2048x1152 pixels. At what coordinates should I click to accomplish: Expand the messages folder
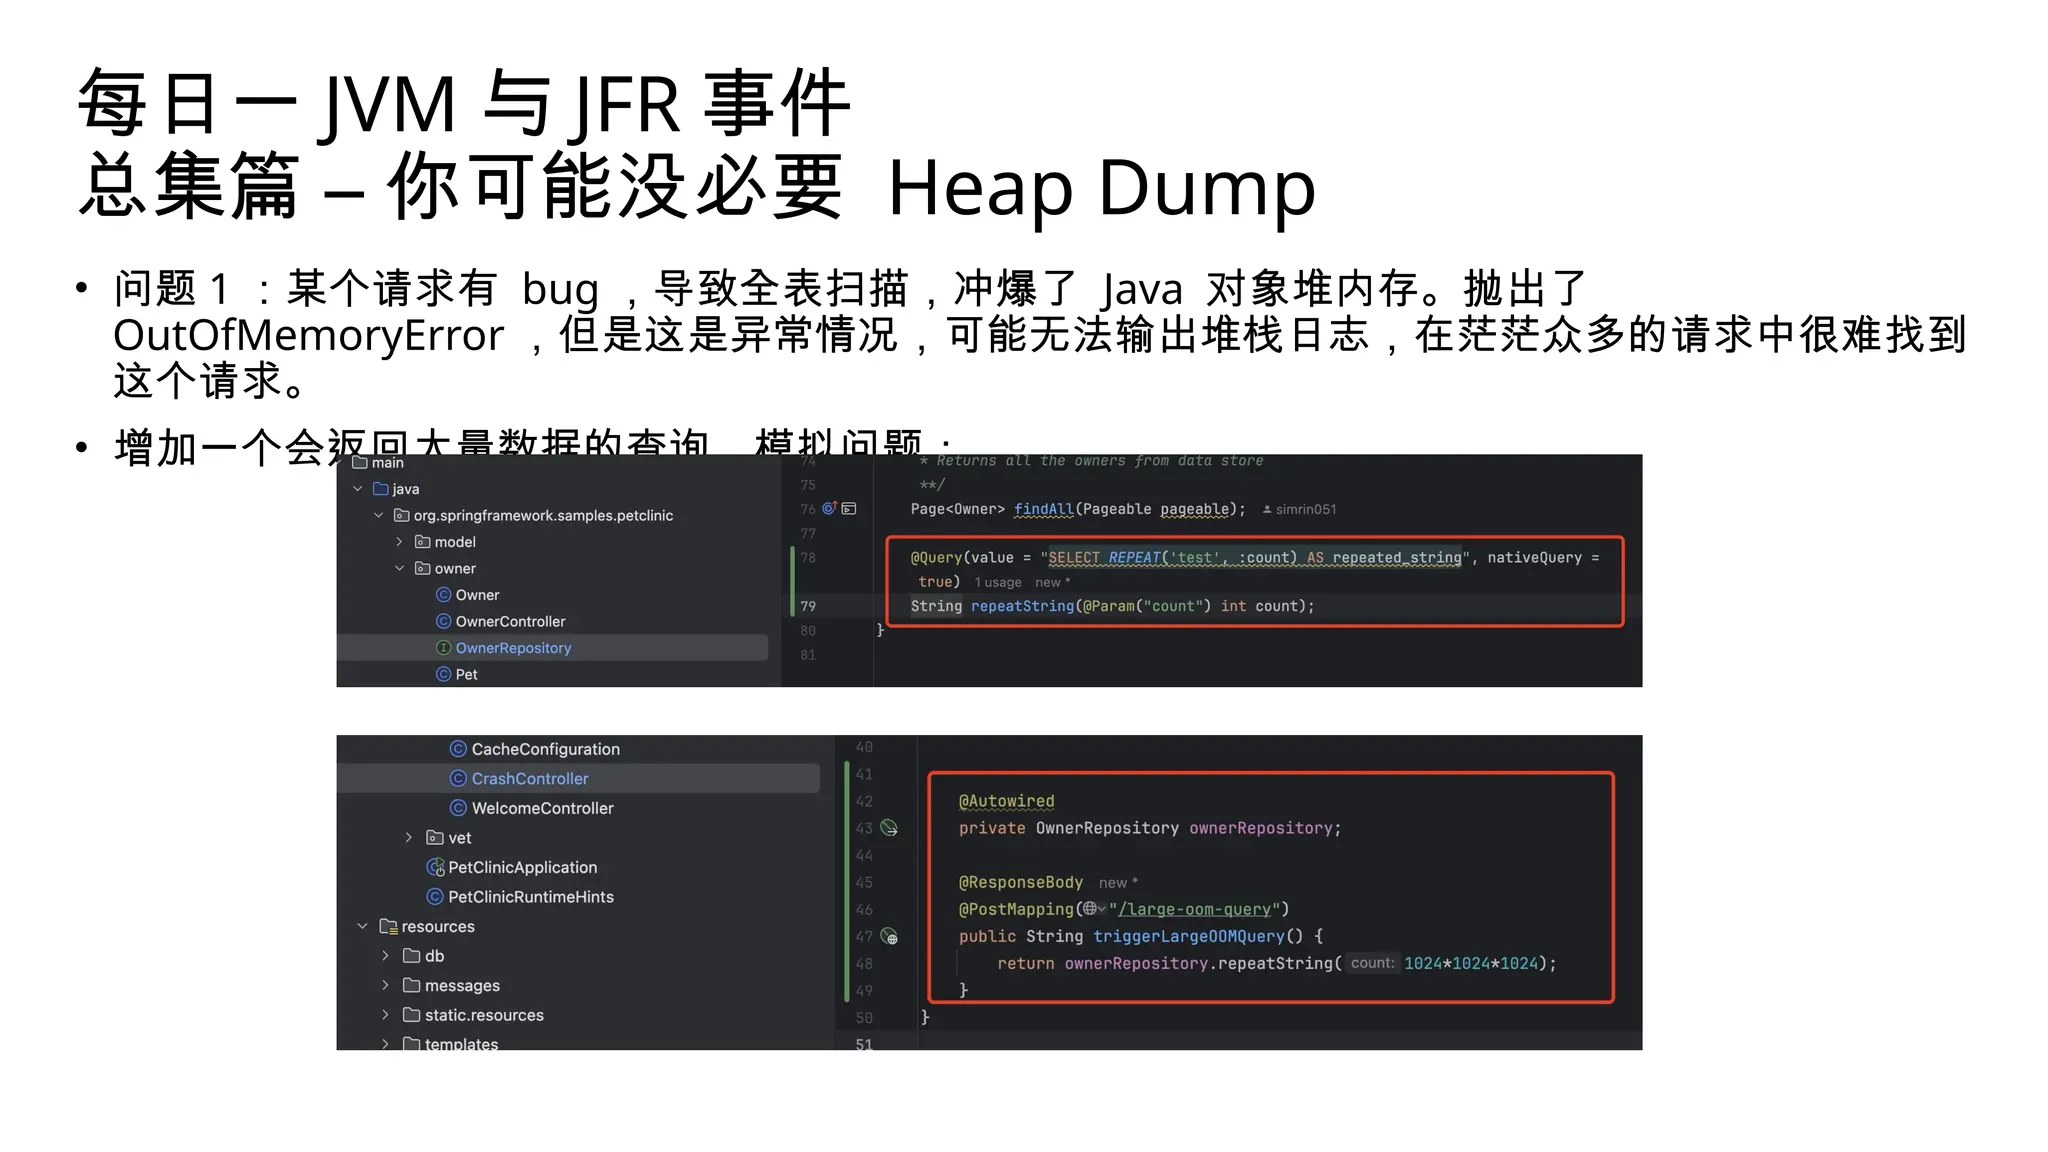385,986
